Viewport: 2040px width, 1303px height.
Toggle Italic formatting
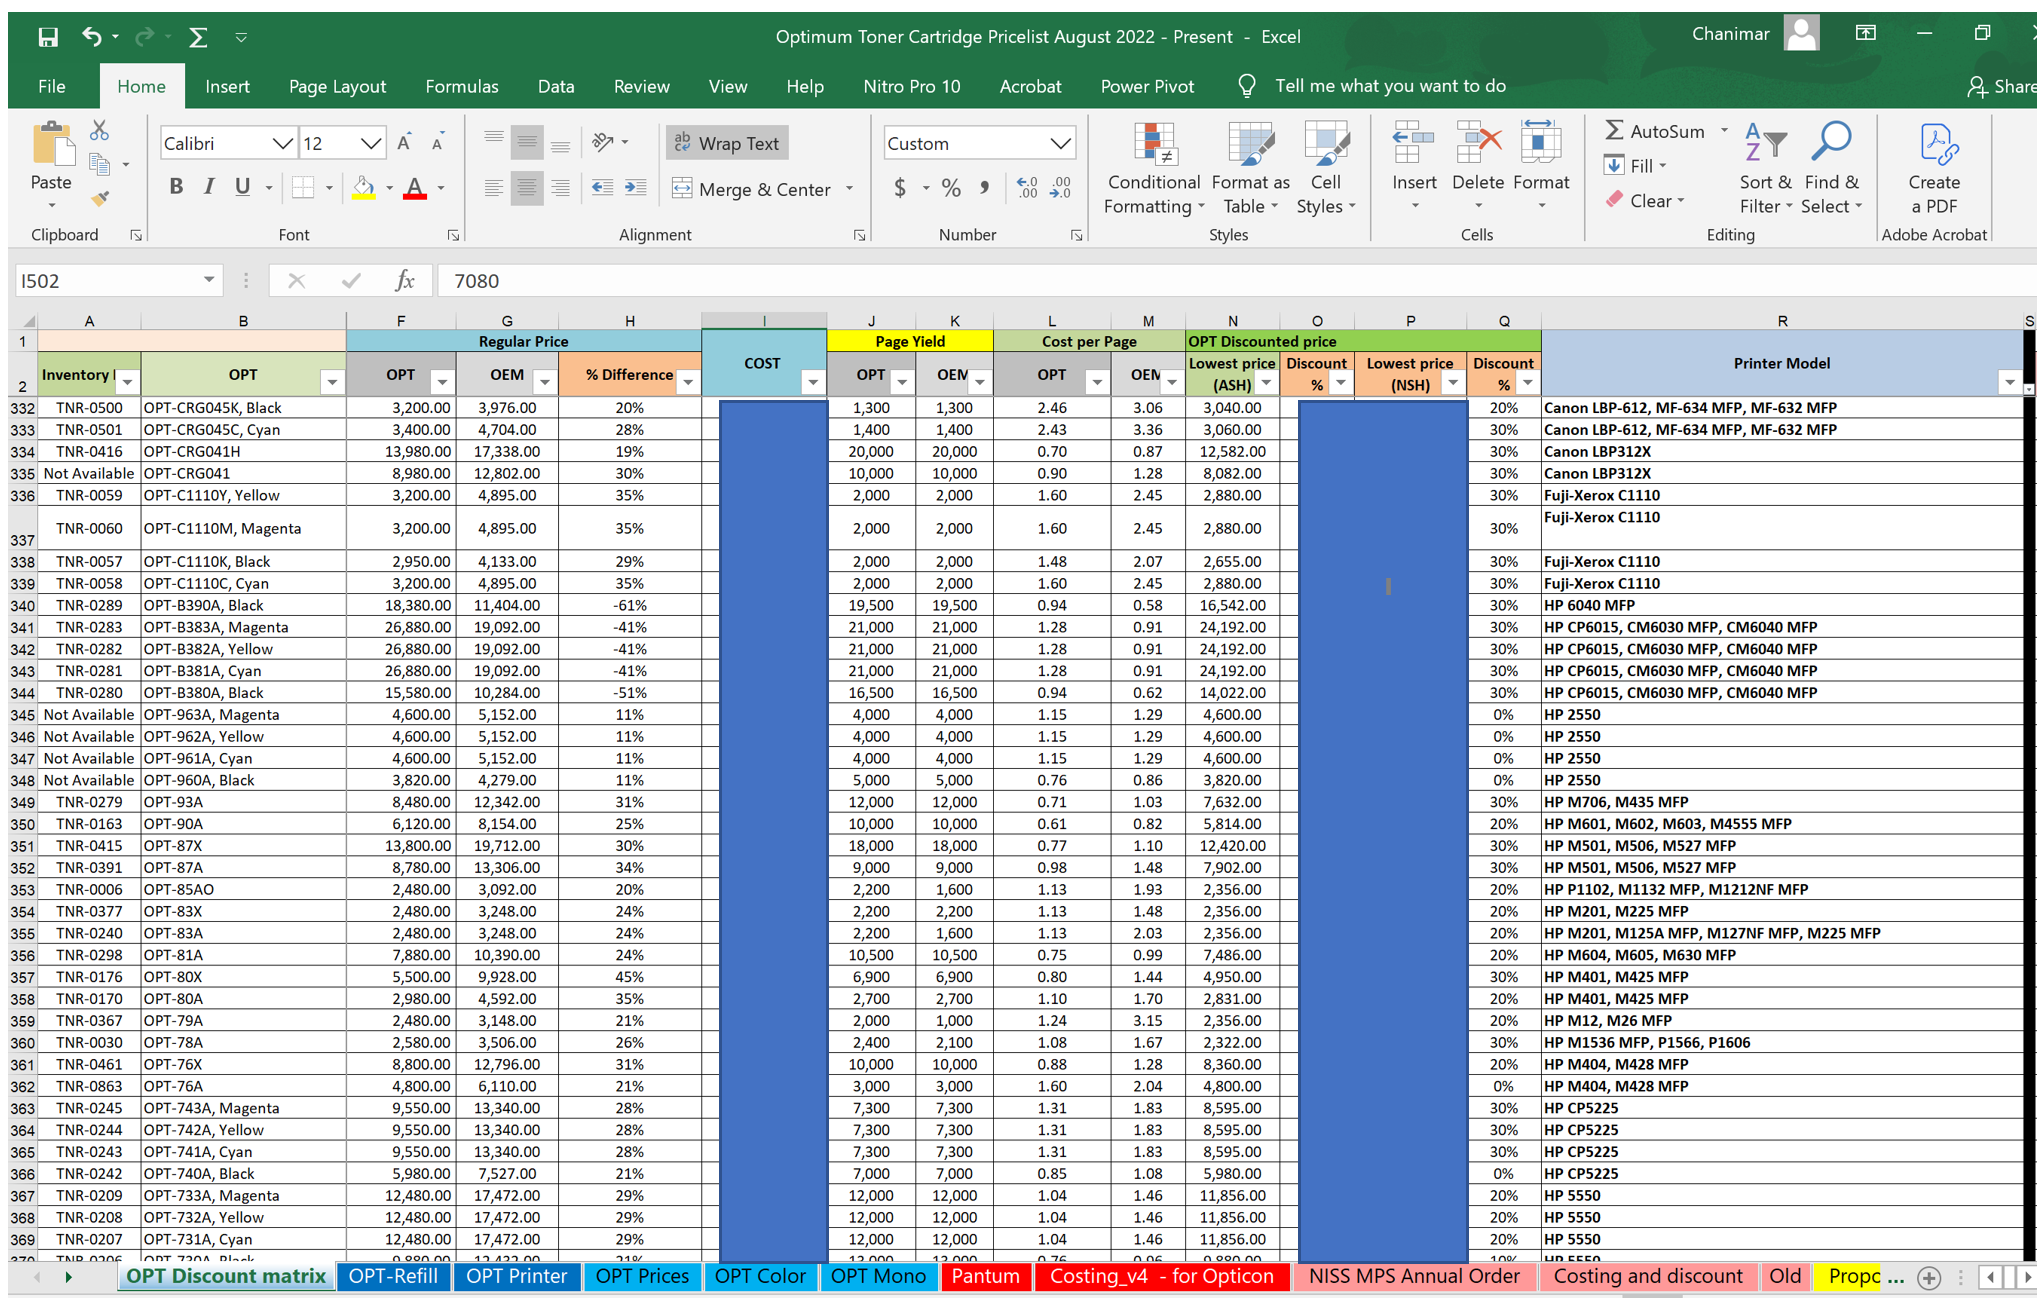pos(209,187)
